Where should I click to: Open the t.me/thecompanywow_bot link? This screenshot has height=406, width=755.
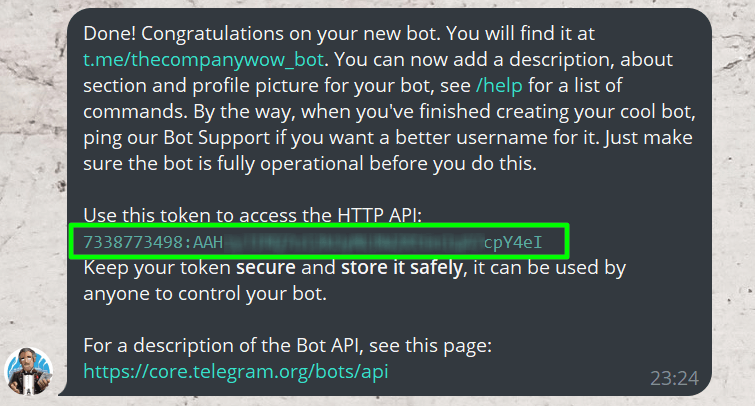(203, 60)
